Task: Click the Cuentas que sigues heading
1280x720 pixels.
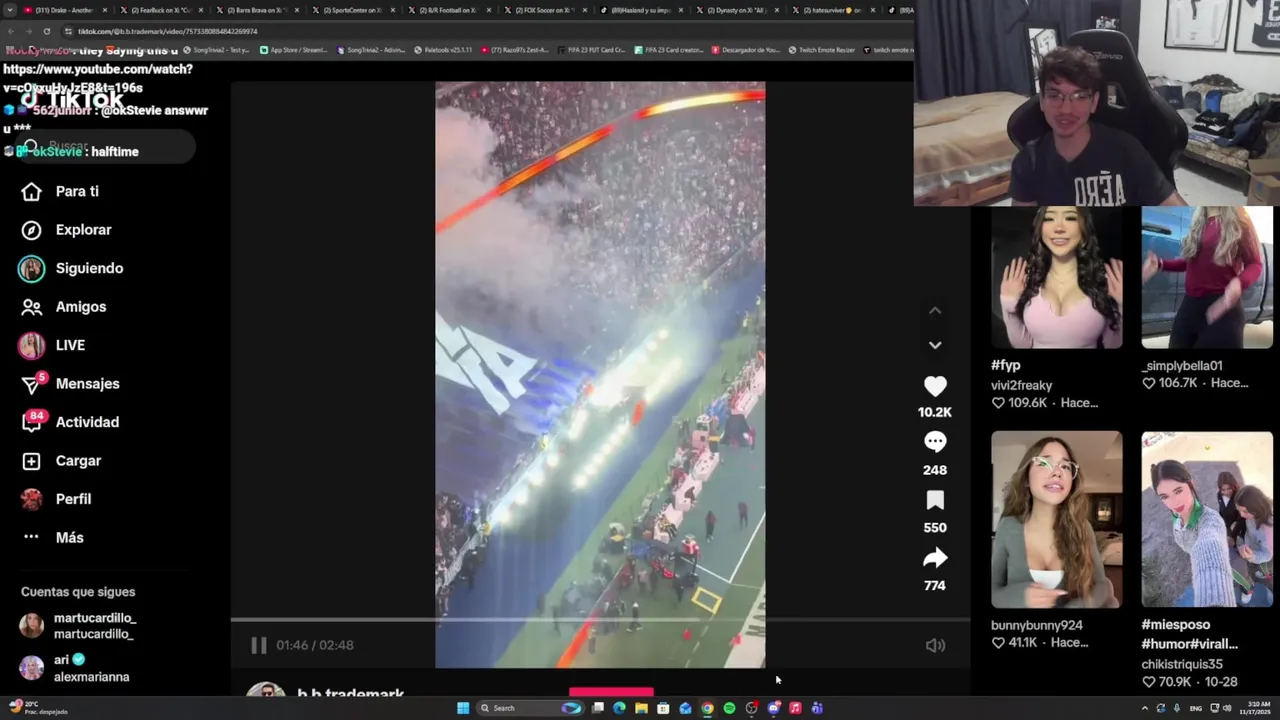Action: click(78, 592)
